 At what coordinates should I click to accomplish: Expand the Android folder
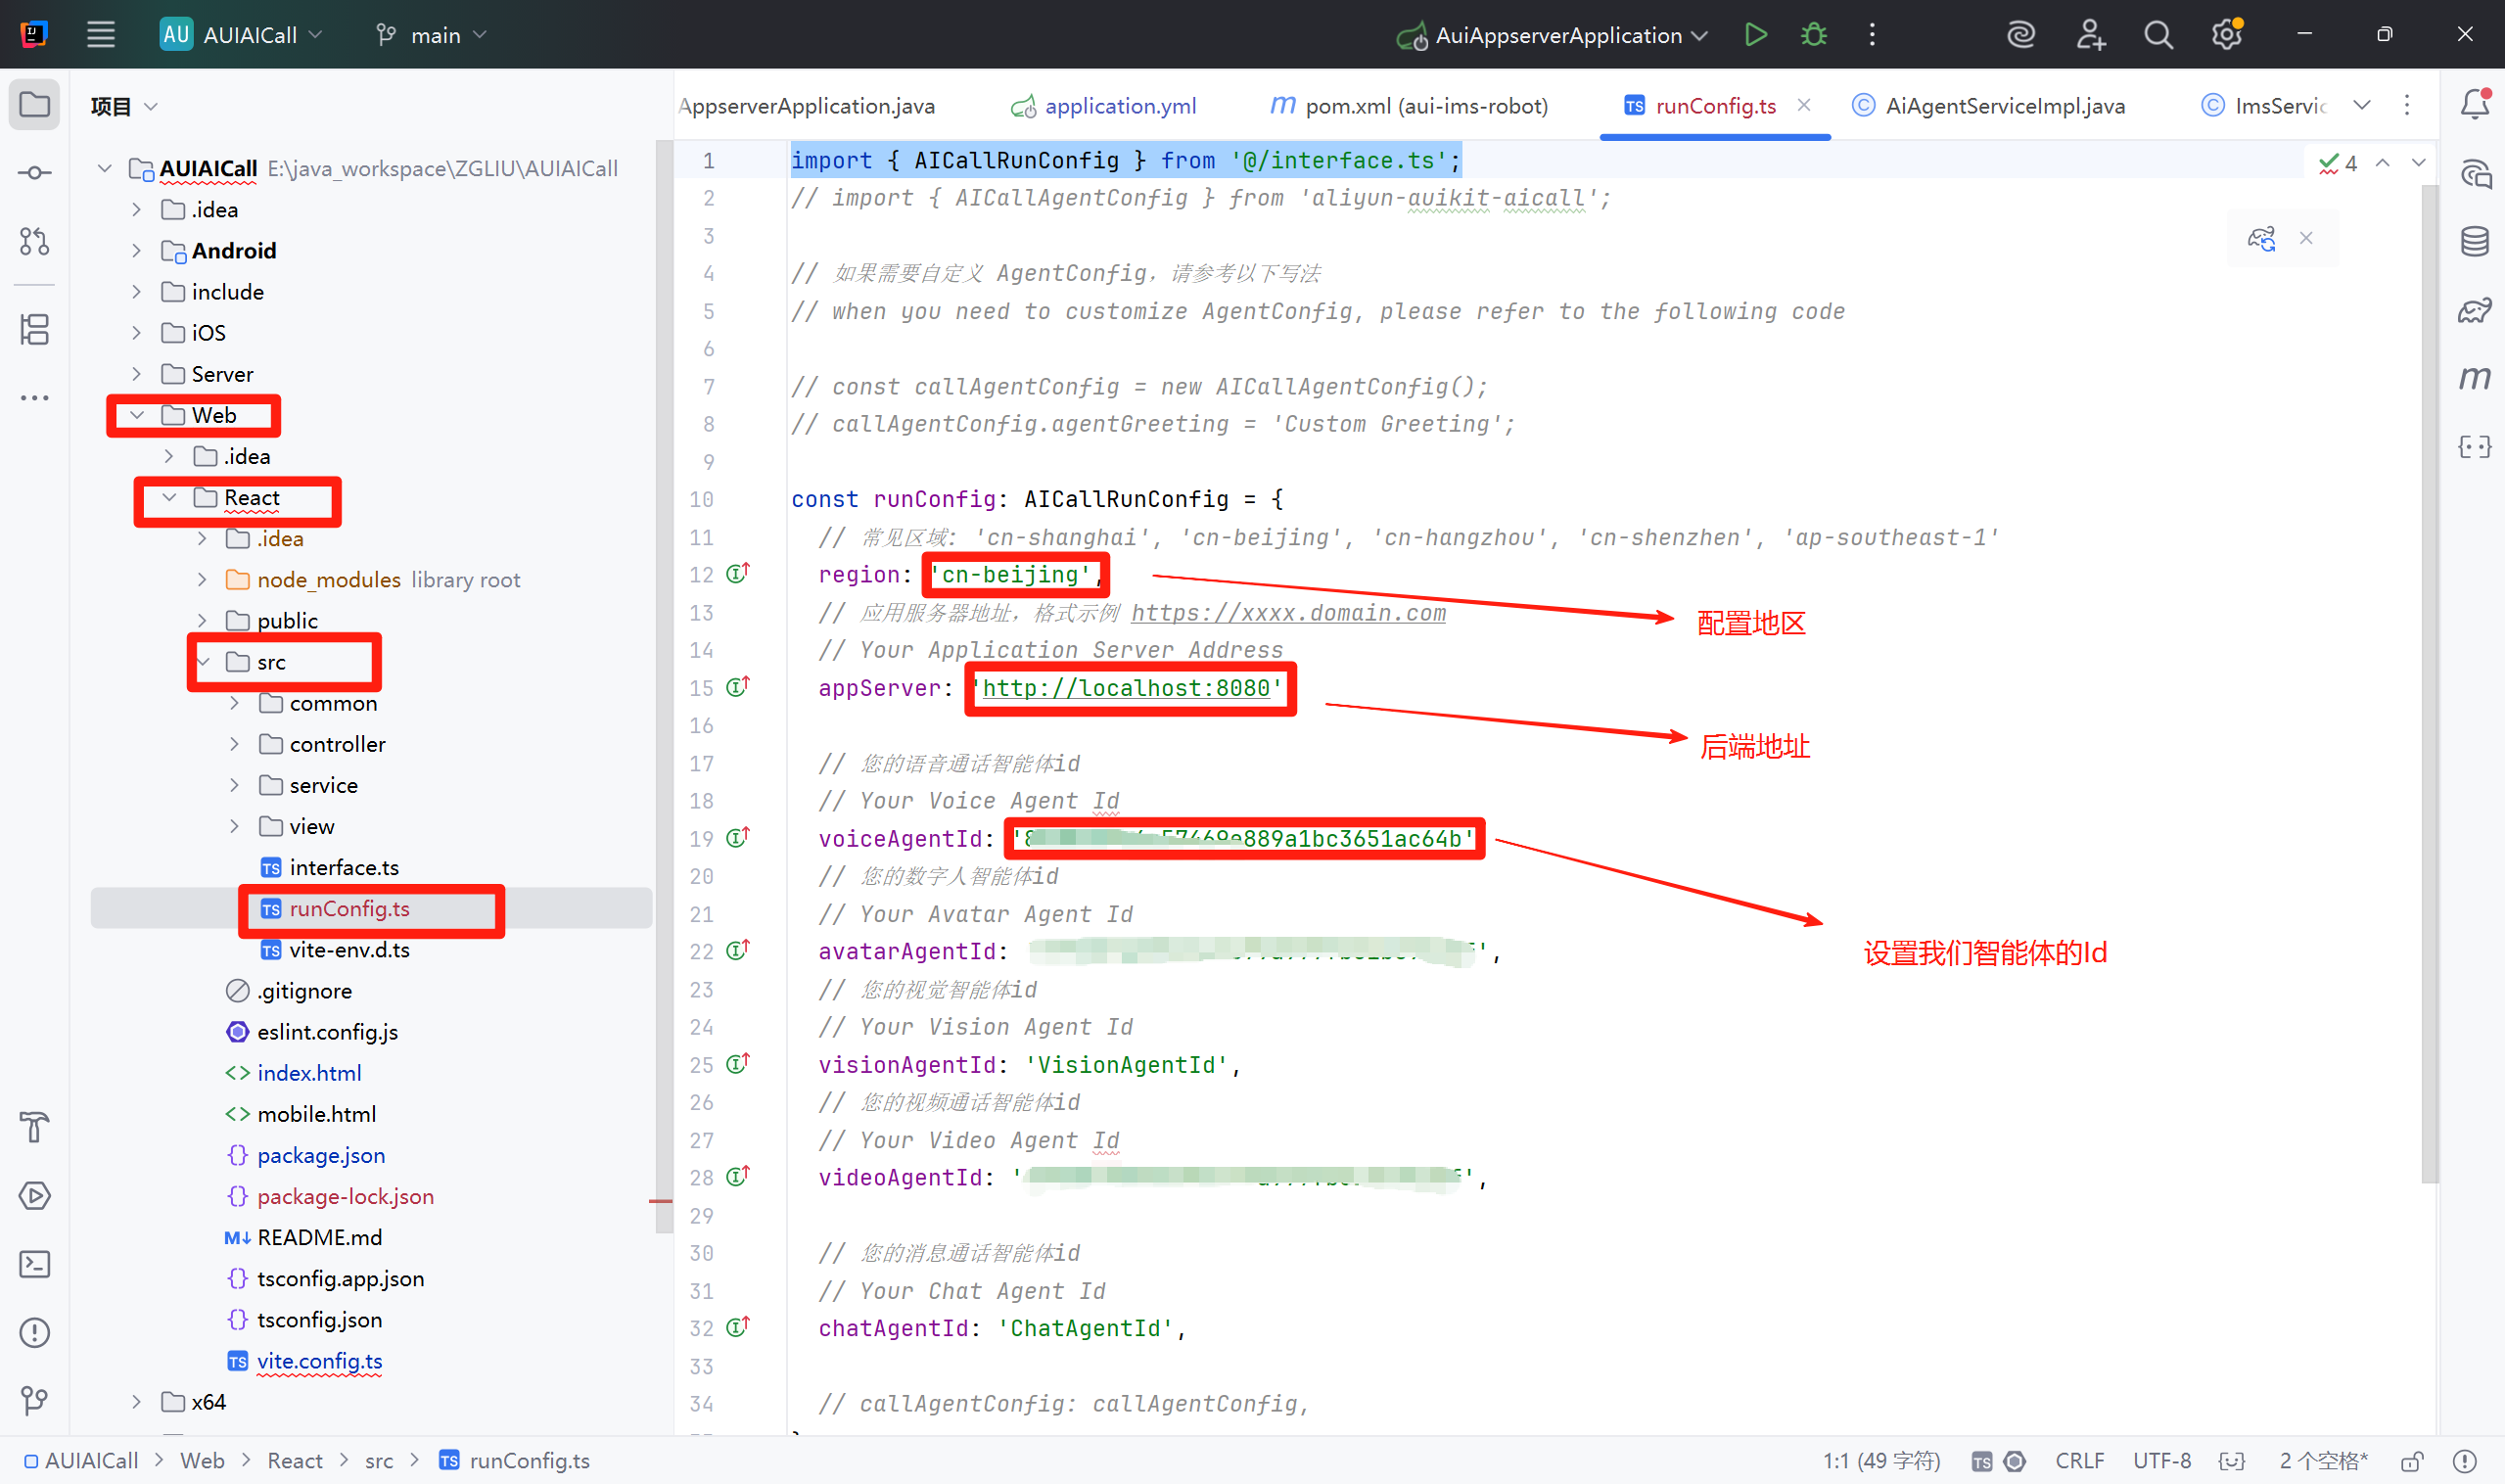(x=137, y=251)
